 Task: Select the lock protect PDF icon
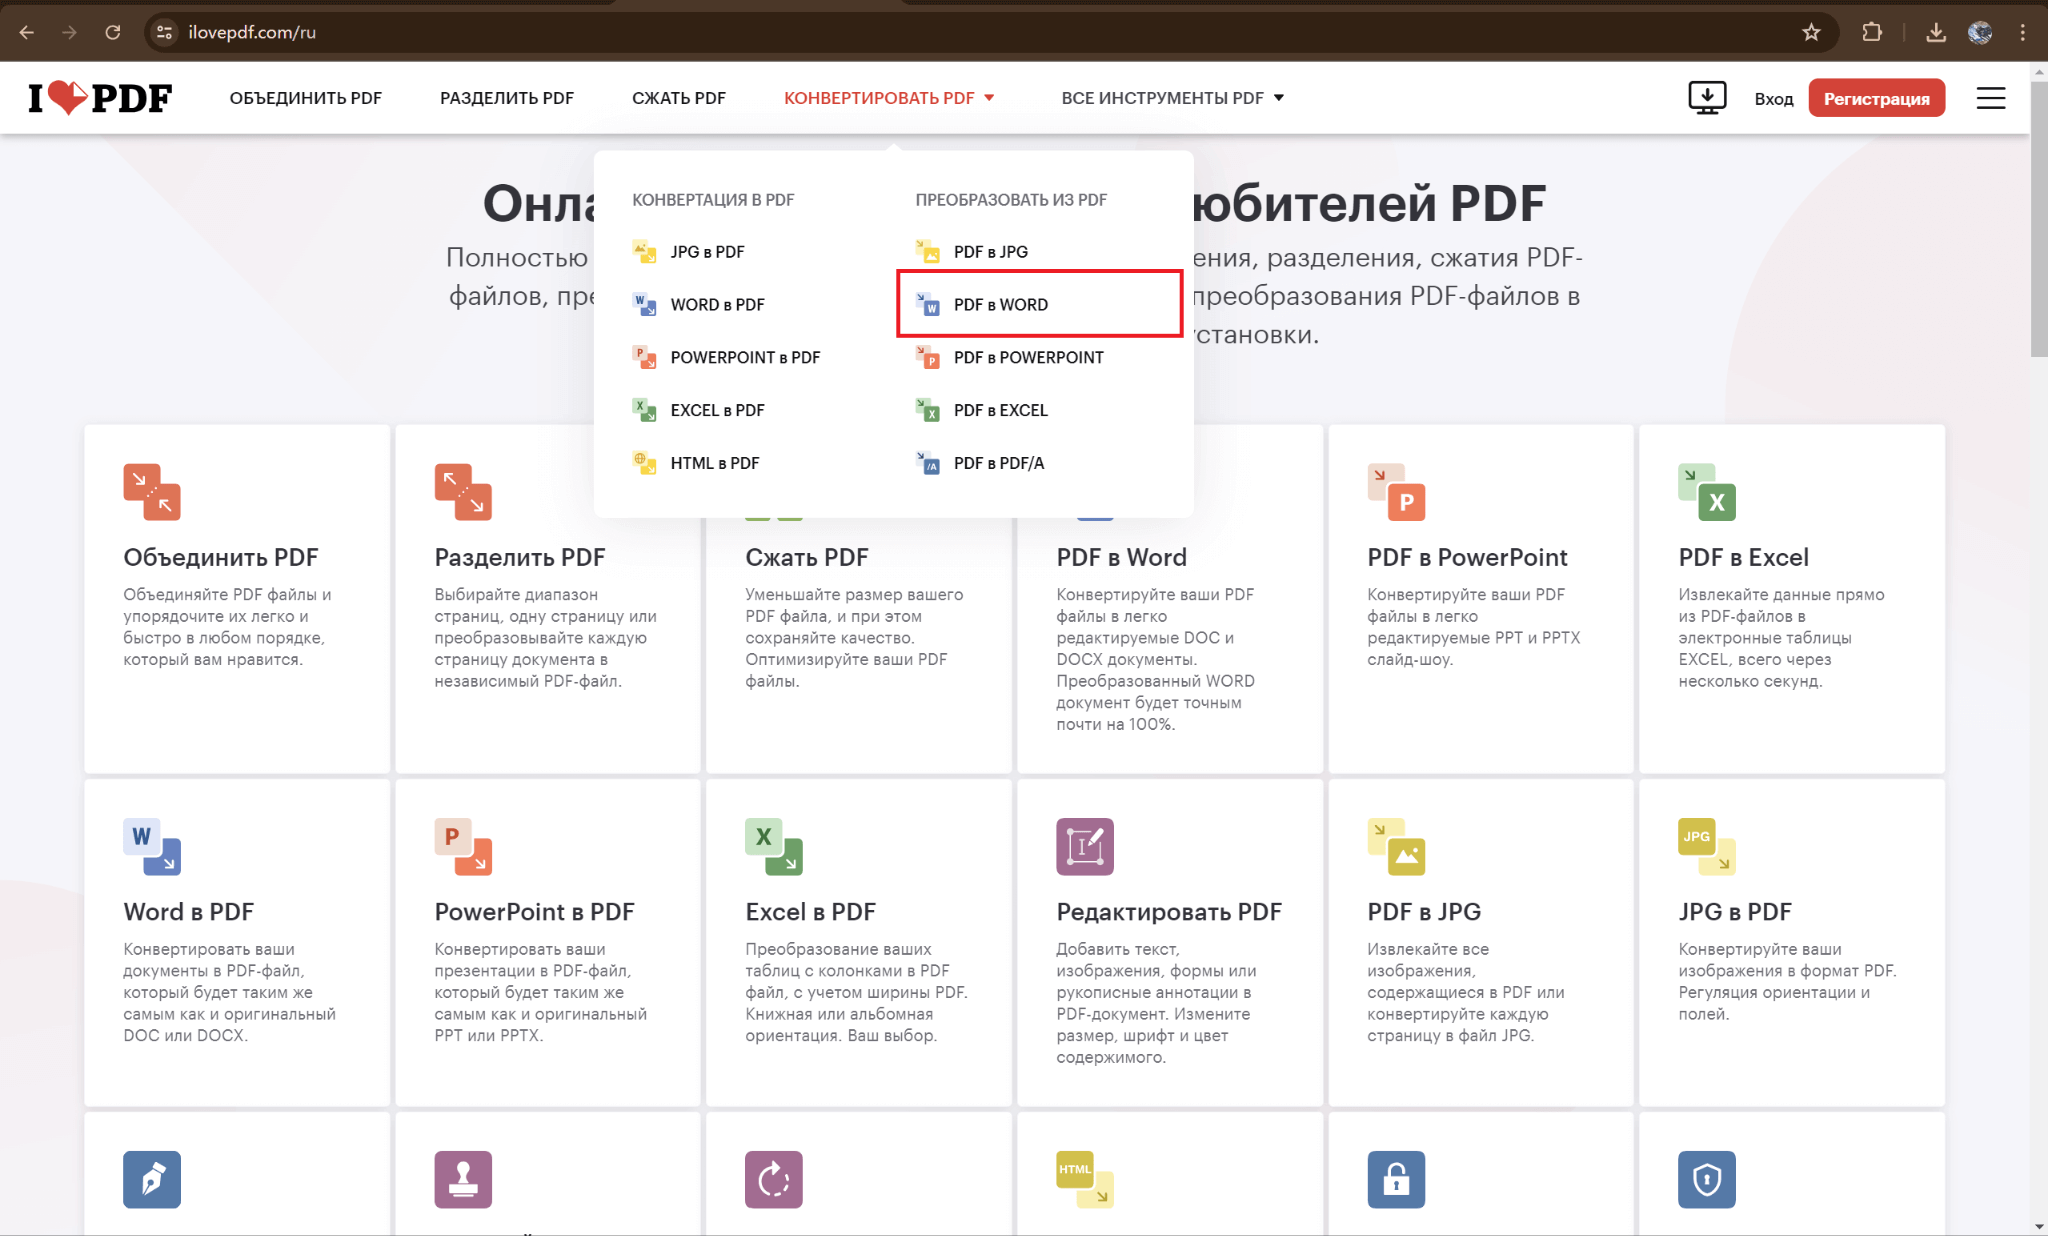(x=1397, y=1180)
